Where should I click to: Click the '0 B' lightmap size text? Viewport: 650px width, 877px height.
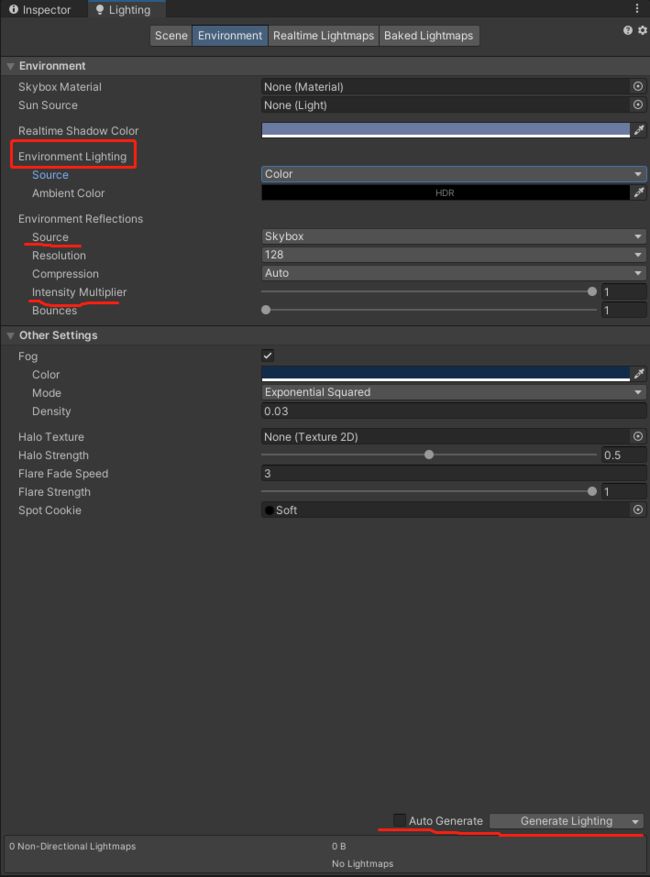tap(338, 846)
